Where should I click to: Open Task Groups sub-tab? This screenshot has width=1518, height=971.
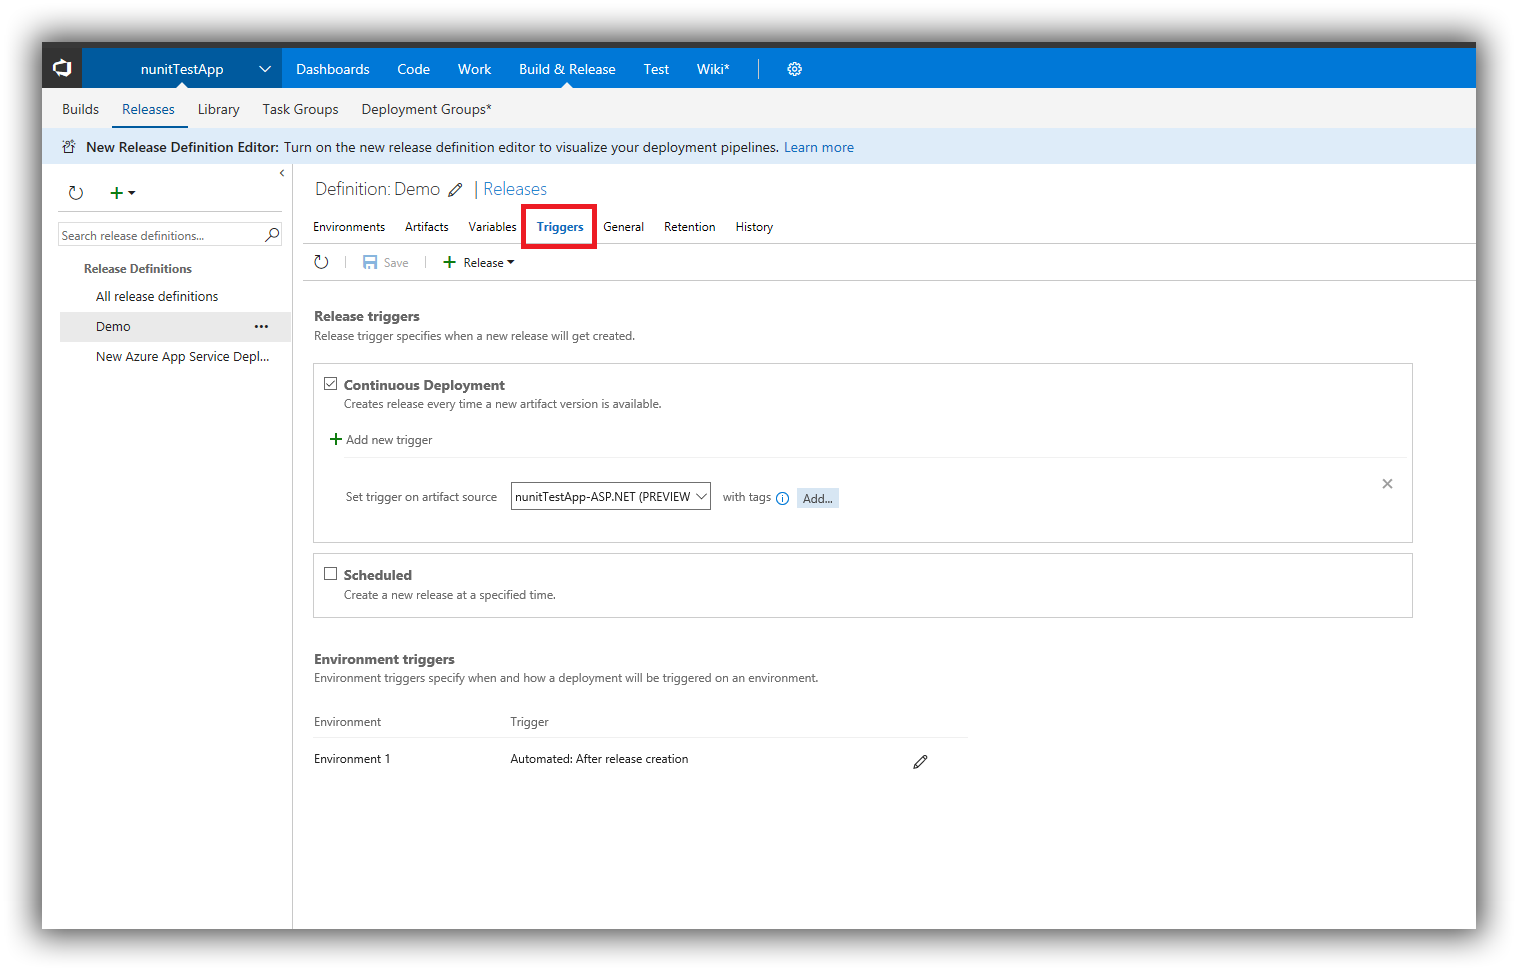pyautogui.click(x=300, y=109)
